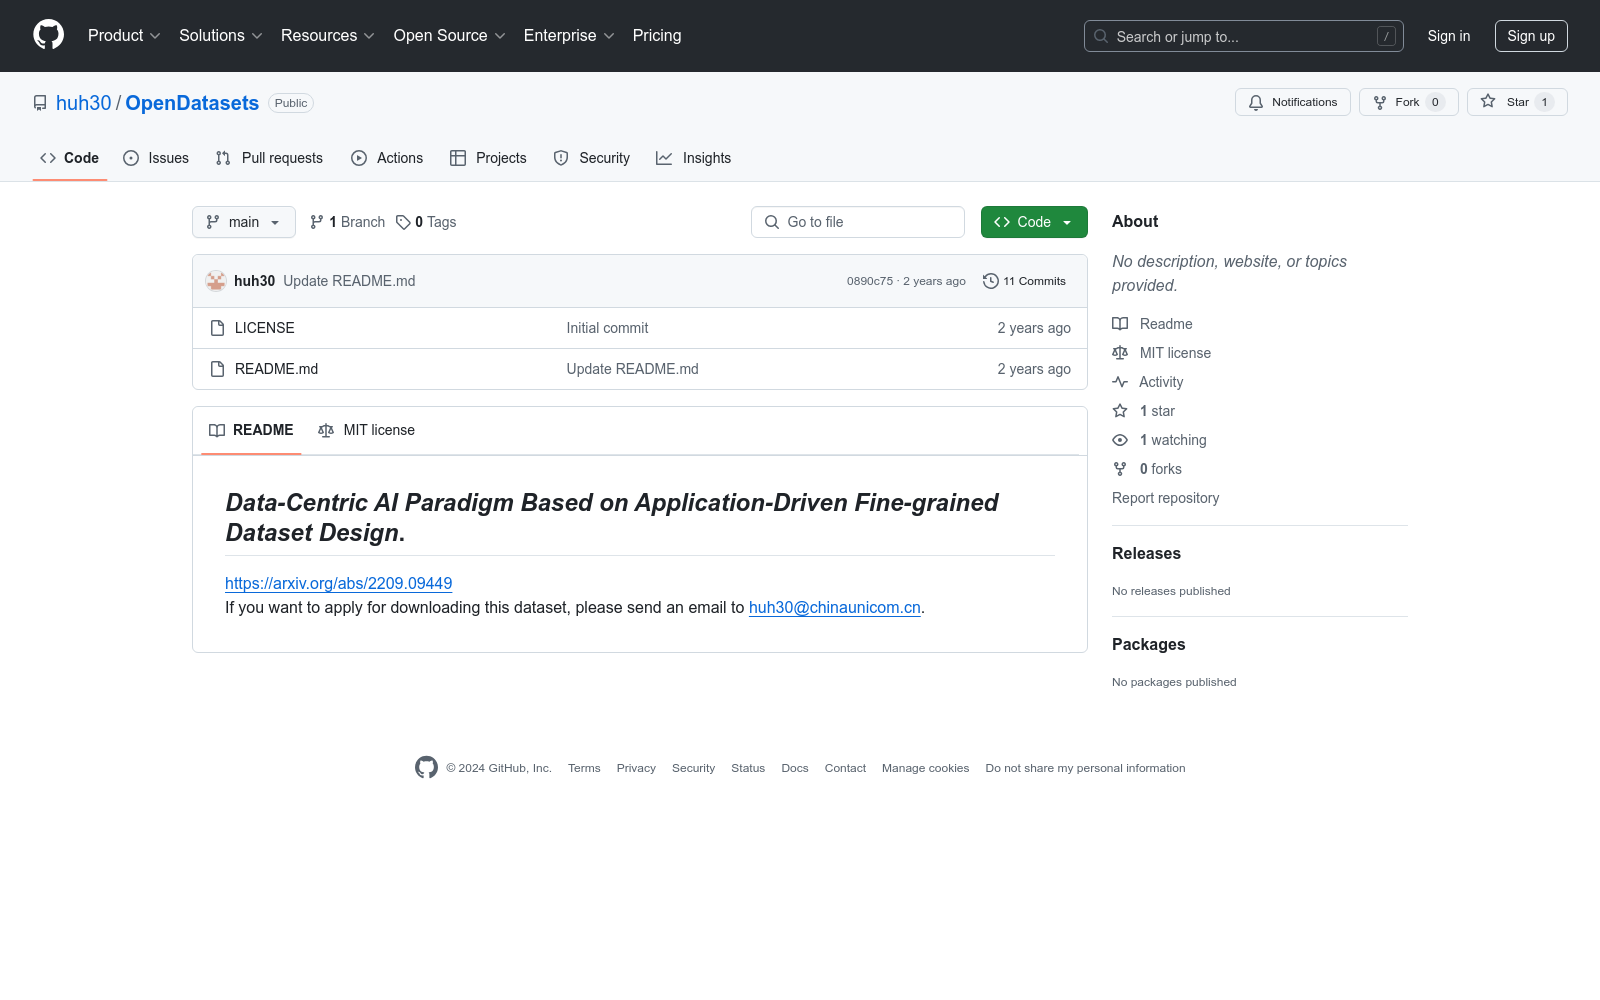Click the repository icon beside huh30
The height and width of the screenshot is (1000, 1600).
coord(40,103)
